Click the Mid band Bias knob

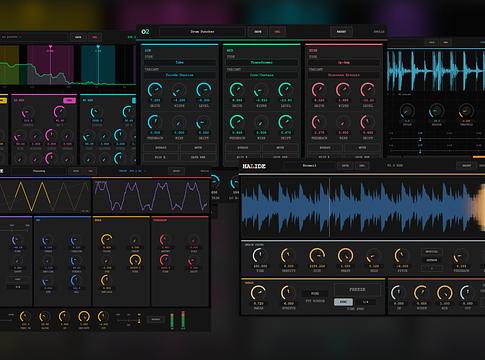tap(261, 122)
